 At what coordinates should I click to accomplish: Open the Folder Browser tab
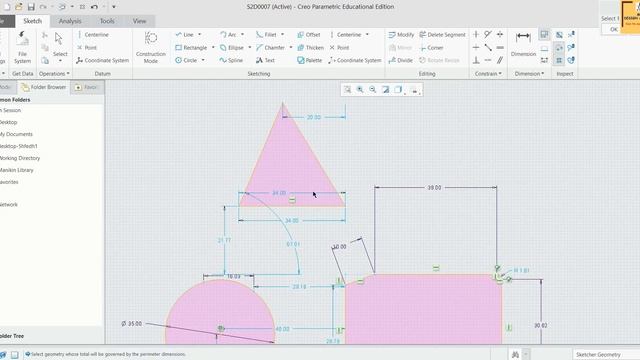coord(44,87)
